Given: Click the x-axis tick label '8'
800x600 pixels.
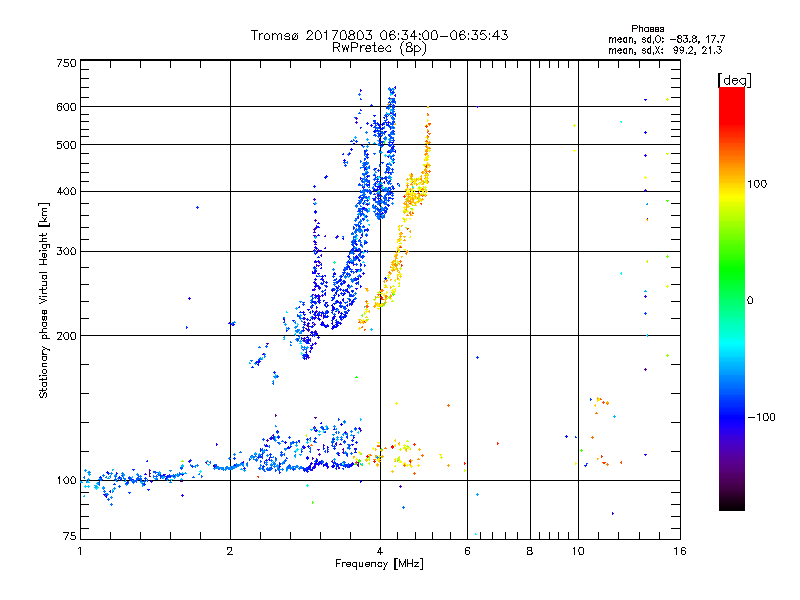Looking at the screenshot, I should (x=530, y=551).
